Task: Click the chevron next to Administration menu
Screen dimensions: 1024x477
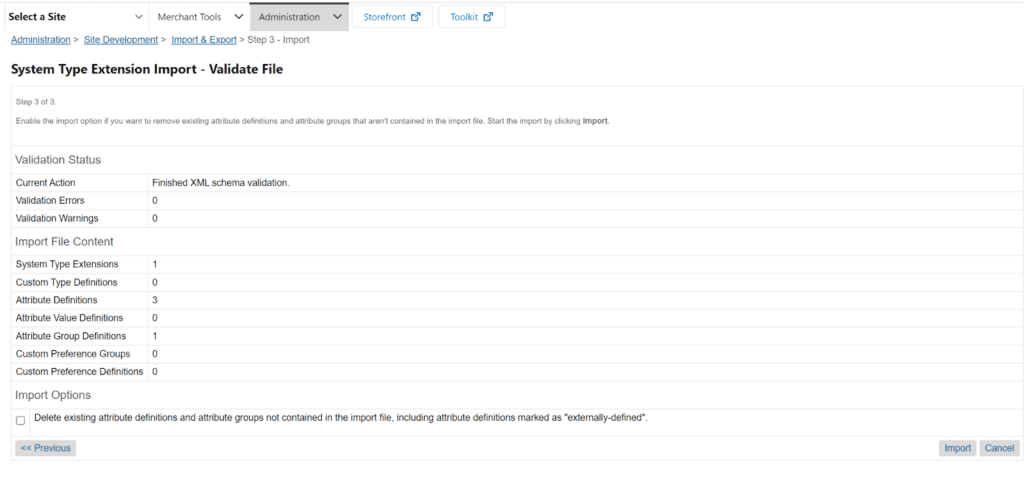Action: click(x=337, y=17)
